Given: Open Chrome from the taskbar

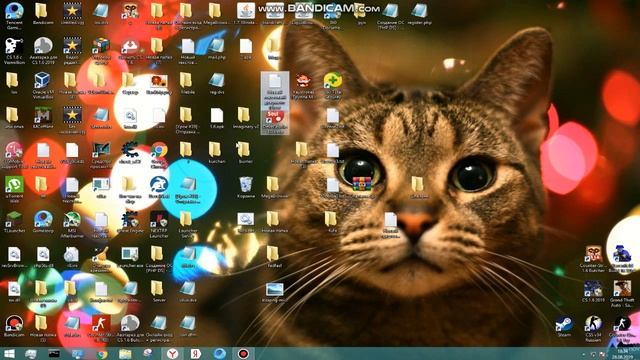Looking at the screenshot, I should click(101, 354).
